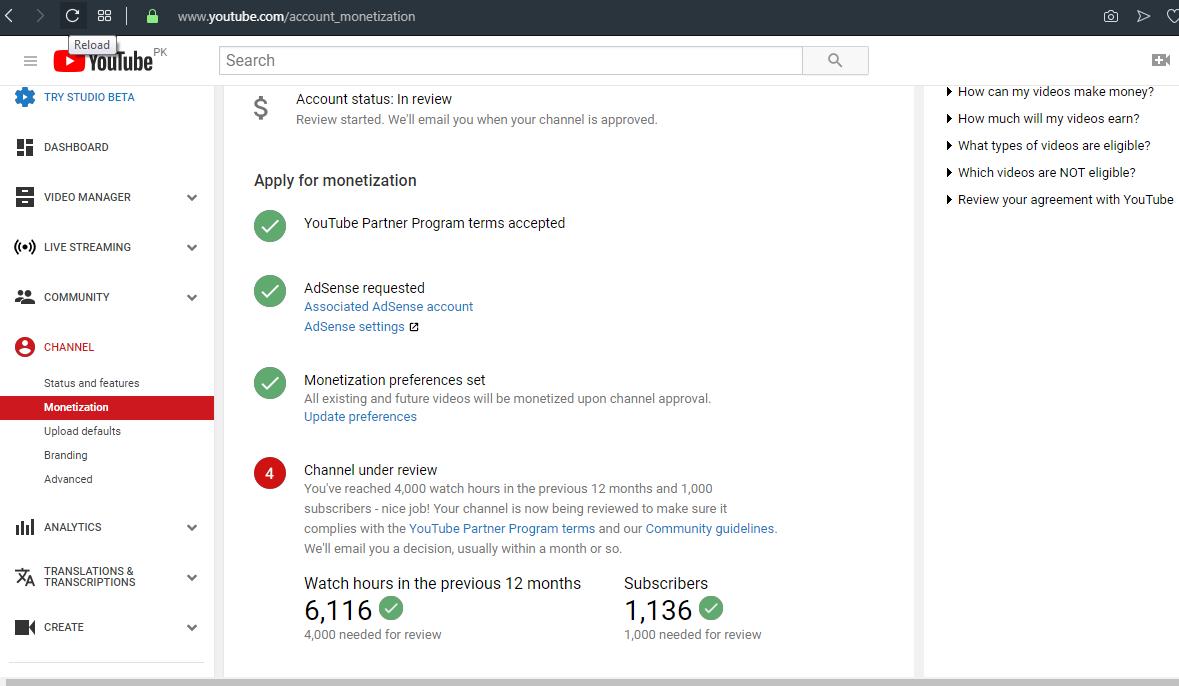Open the Channel section label
The width and height of the screenshot is (1179, 686).
(69, 348)
